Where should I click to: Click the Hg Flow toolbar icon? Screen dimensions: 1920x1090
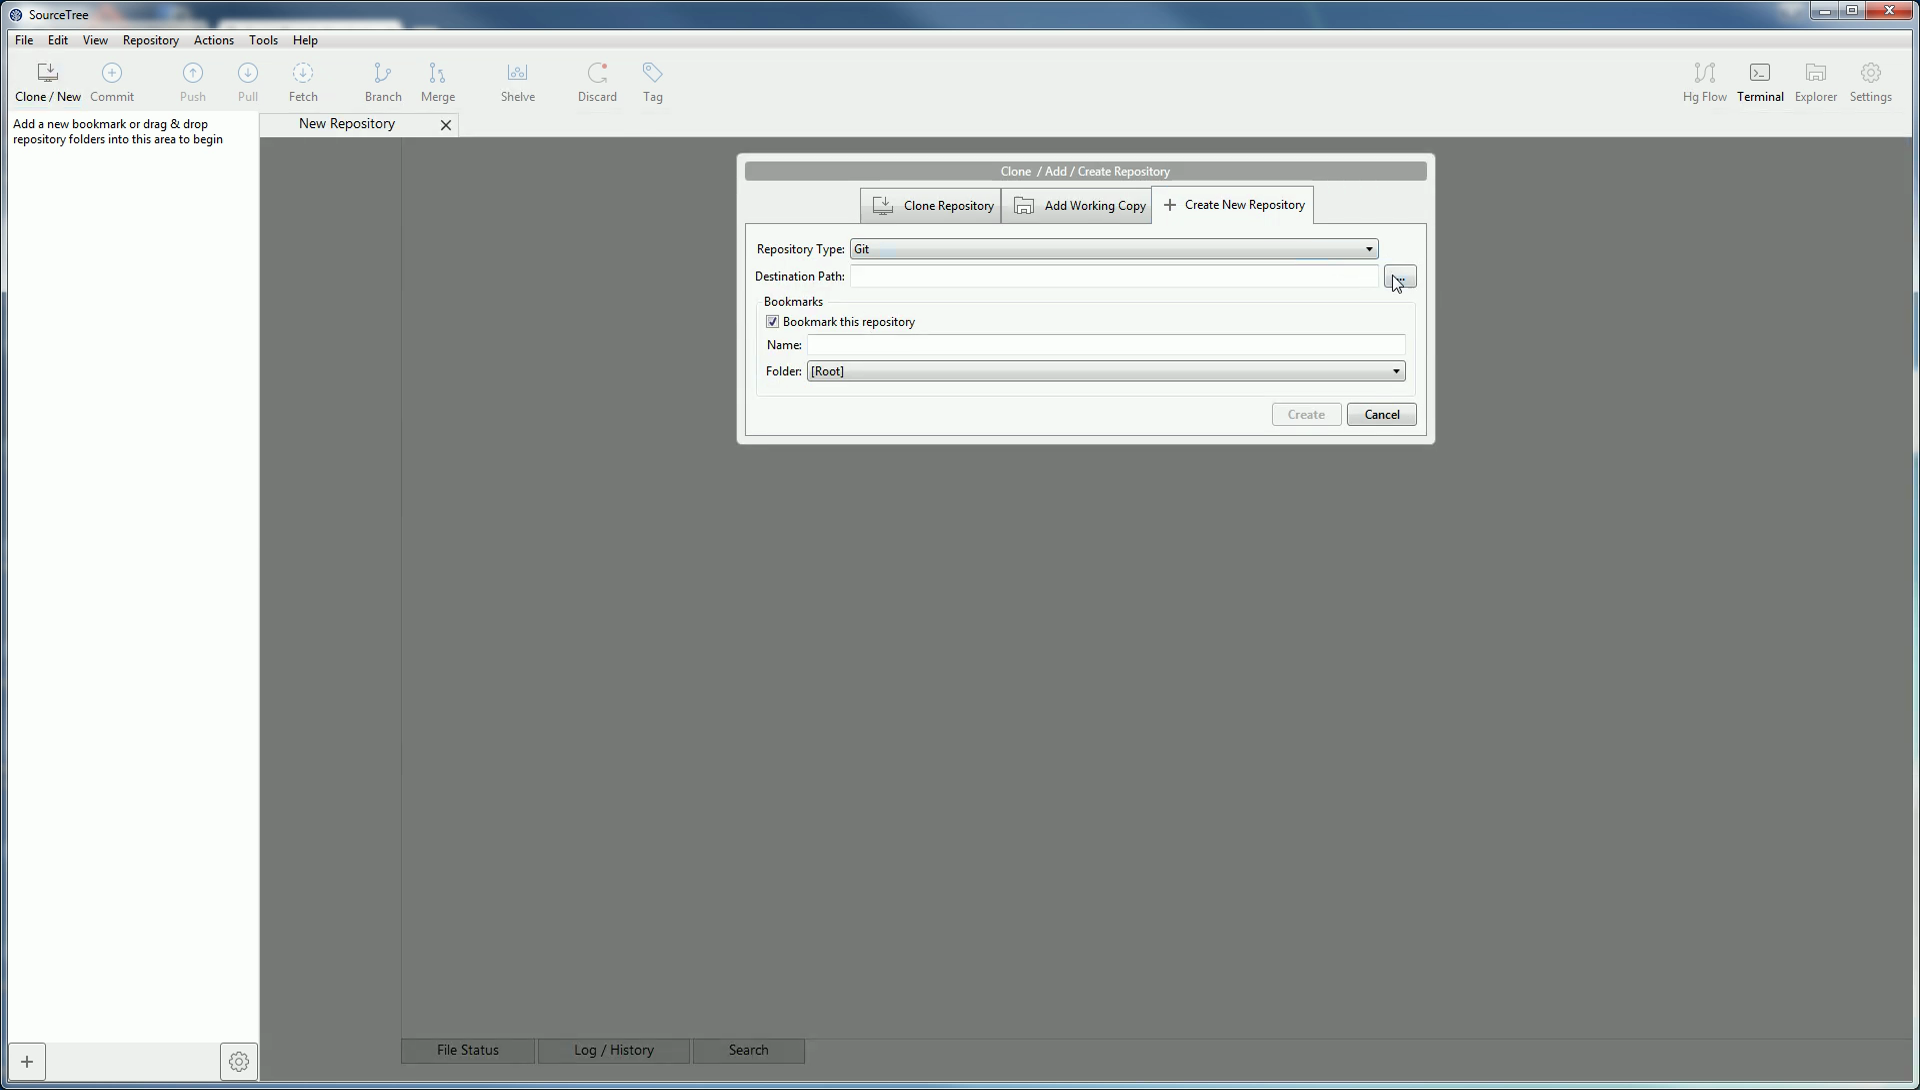click(x=1704, y=82)
